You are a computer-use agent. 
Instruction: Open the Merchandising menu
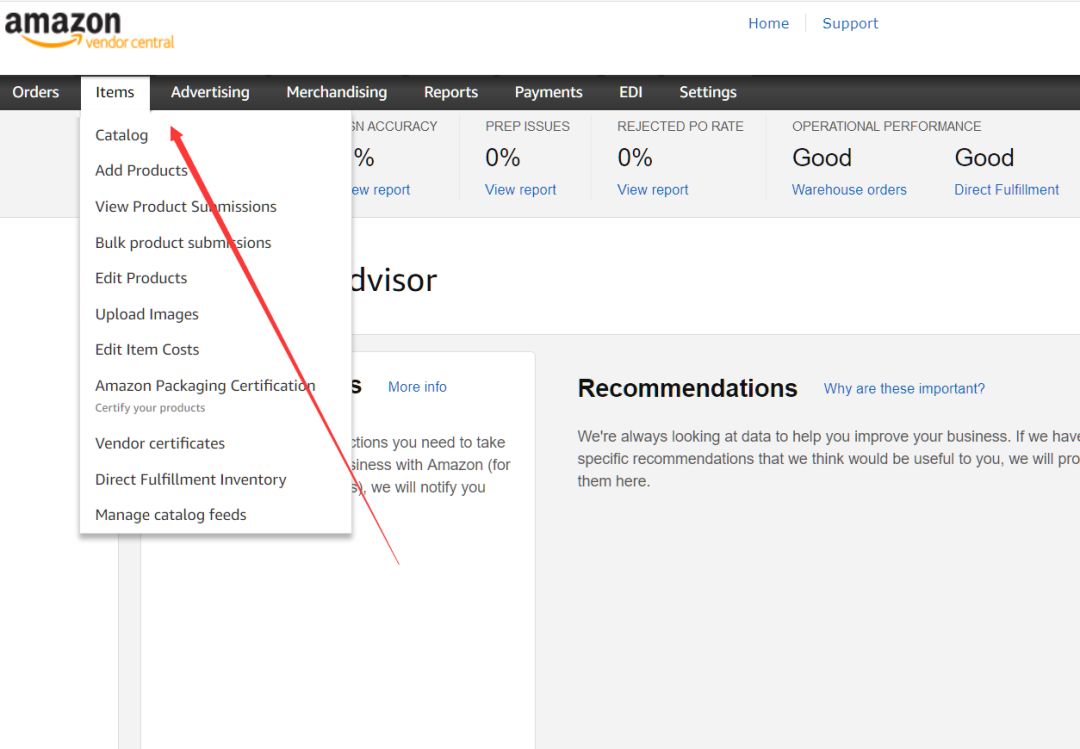[337, 92]
